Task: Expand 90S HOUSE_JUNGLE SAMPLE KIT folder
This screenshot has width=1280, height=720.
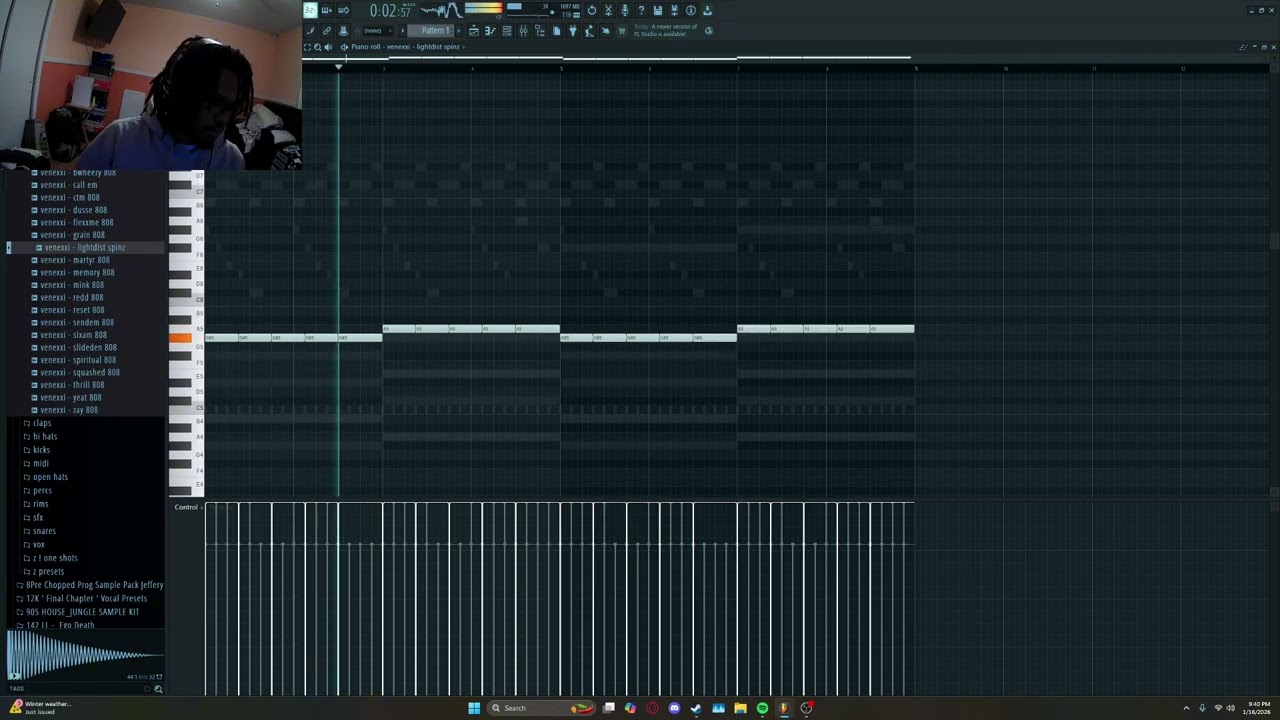Action: 82,612
